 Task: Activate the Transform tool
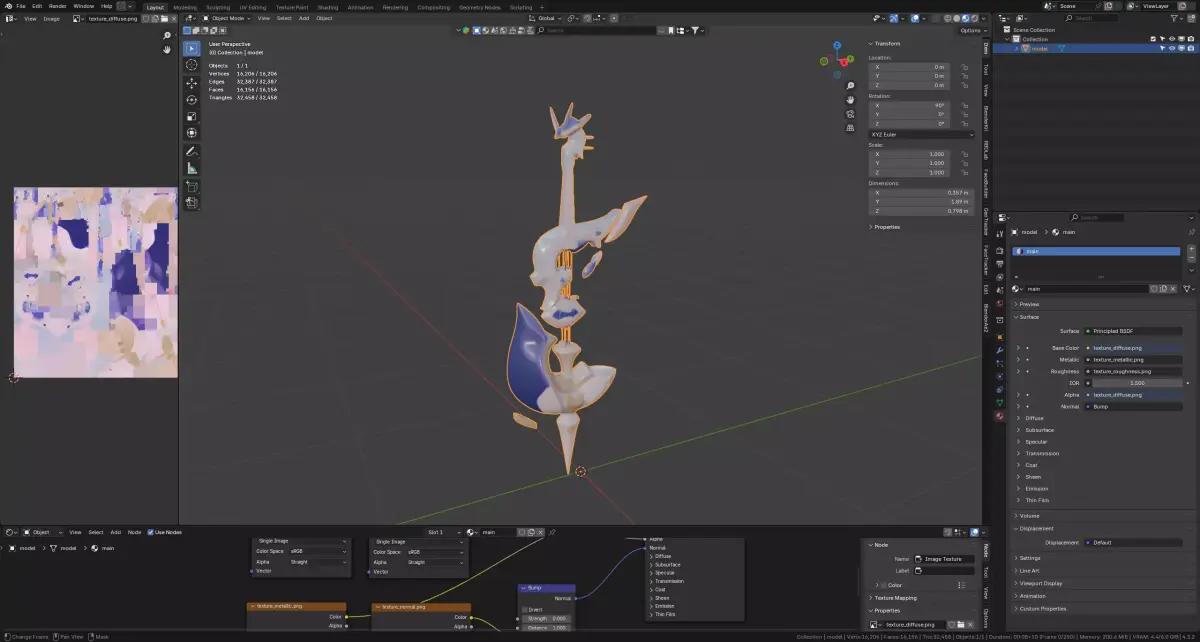192,132
